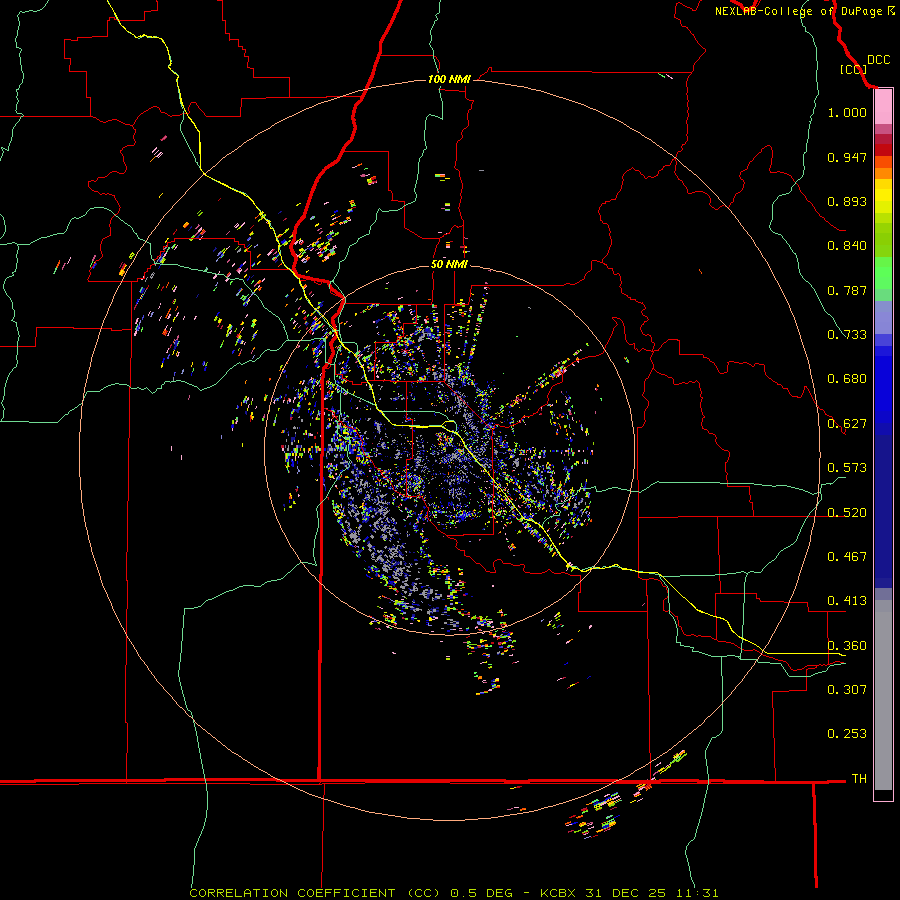Select the 0.947 legend value
Viewport: 900px width, 900px height.
847,157
